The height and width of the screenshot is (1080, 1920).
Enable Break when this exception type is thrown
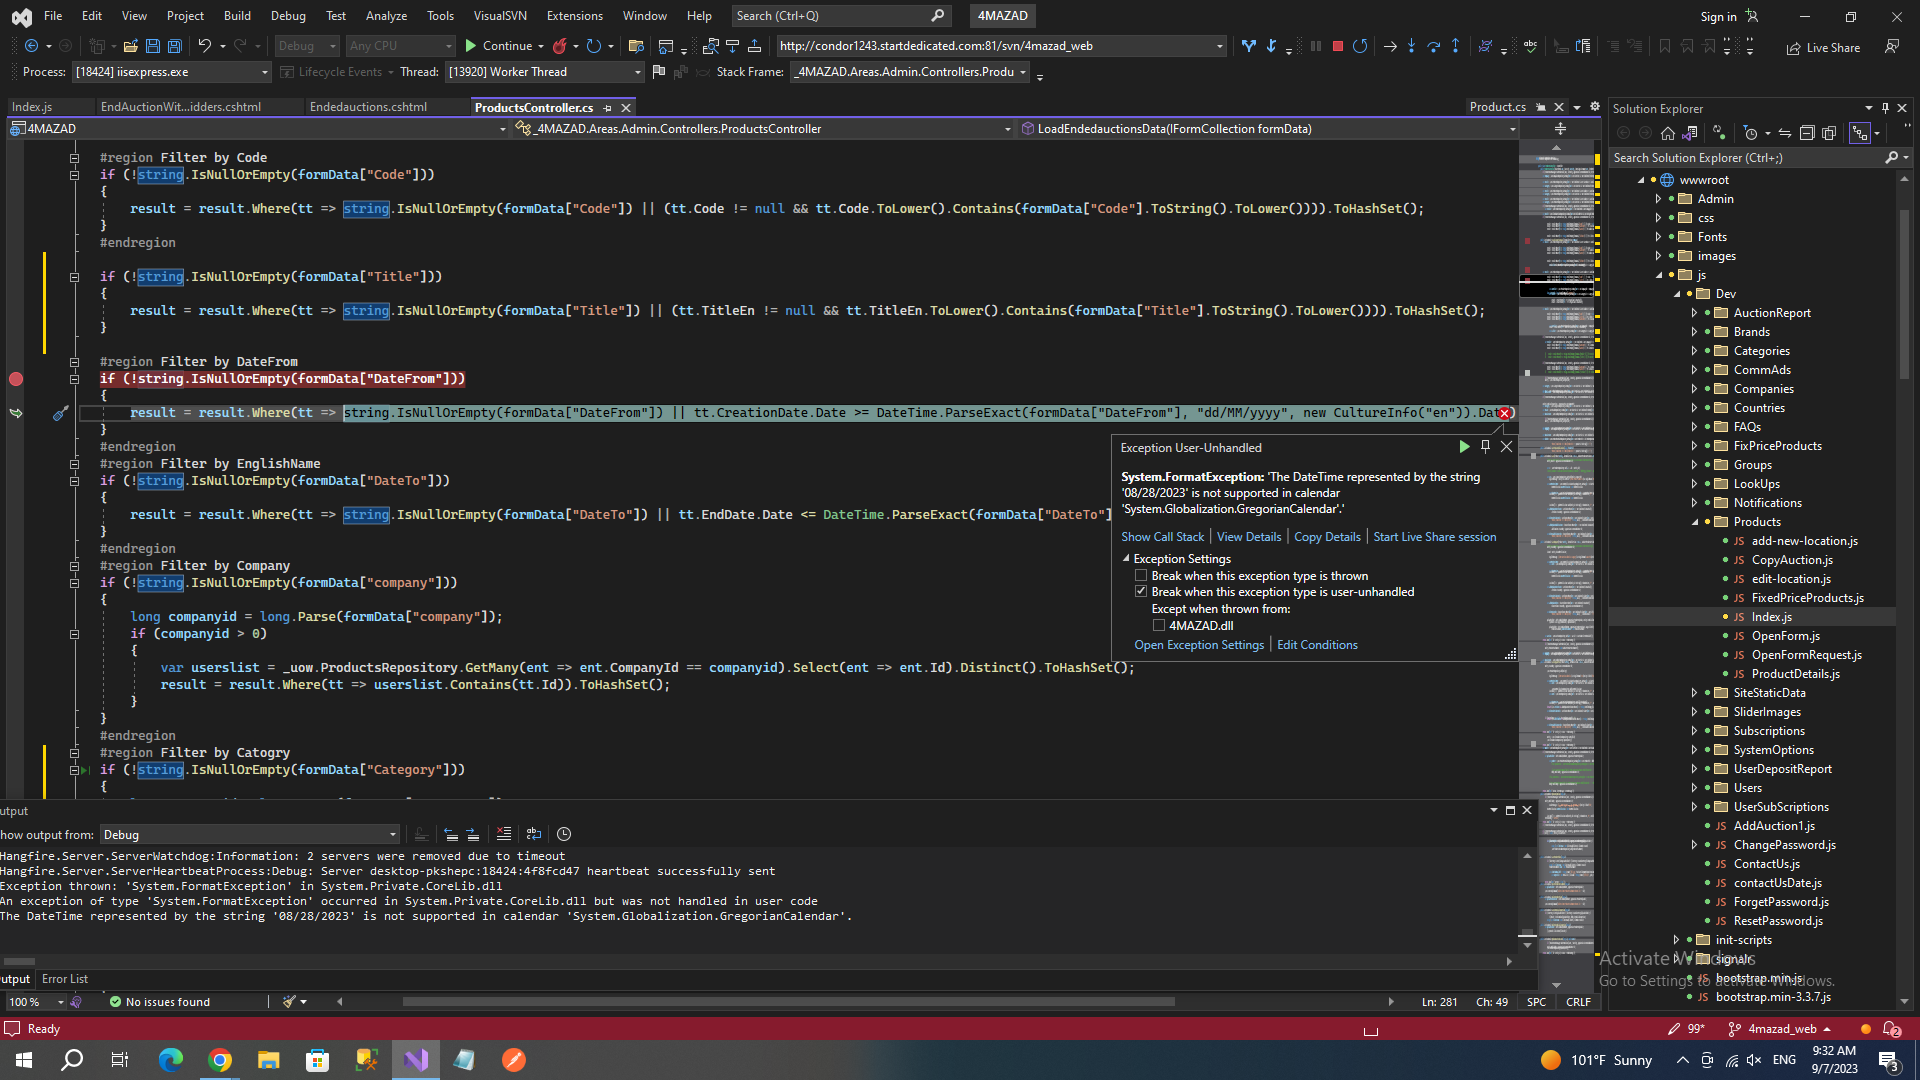1141,576
